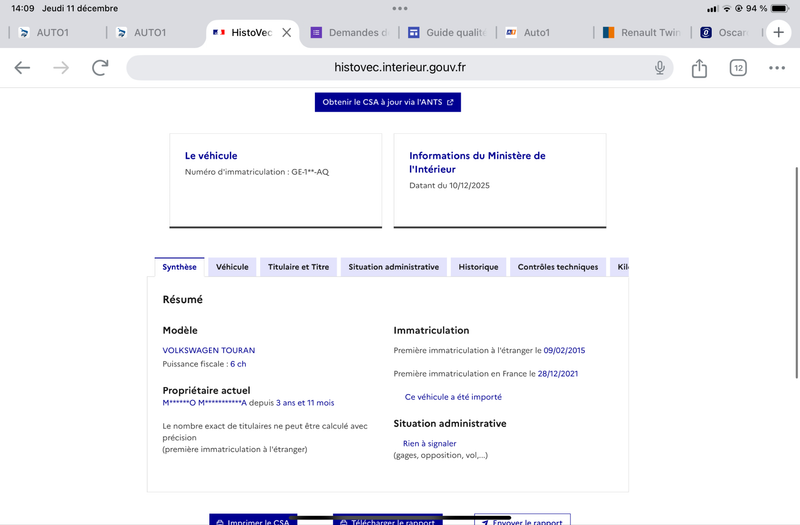800x525 pixels.
Task: Show the Contrôles techniques tab
Action: (557, 267)
